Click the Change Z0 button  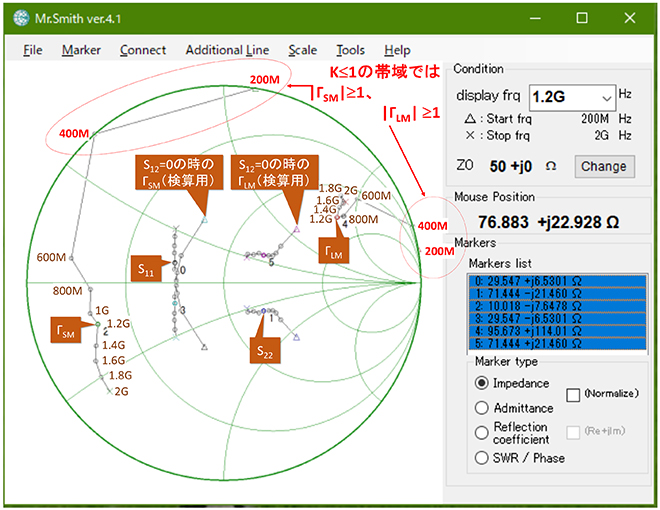pos(604,166)
